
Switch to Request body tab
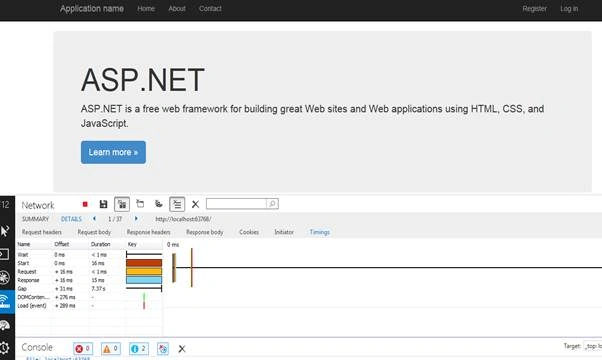point(94,232)
